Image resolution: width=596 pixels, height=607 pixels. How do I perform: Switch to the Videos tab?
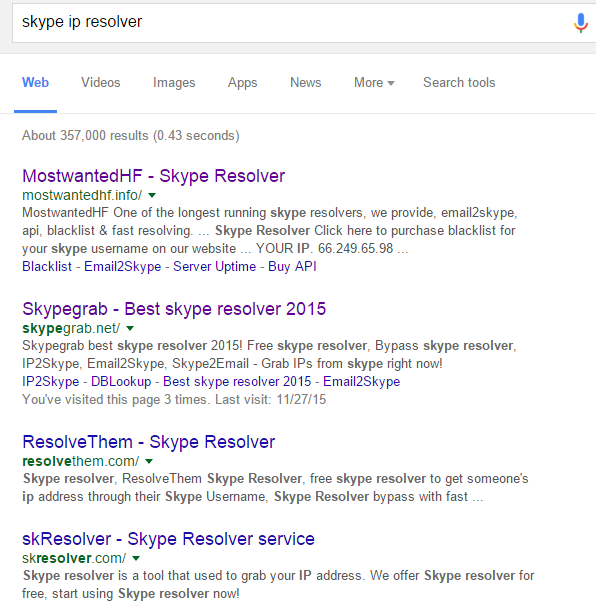101,82
